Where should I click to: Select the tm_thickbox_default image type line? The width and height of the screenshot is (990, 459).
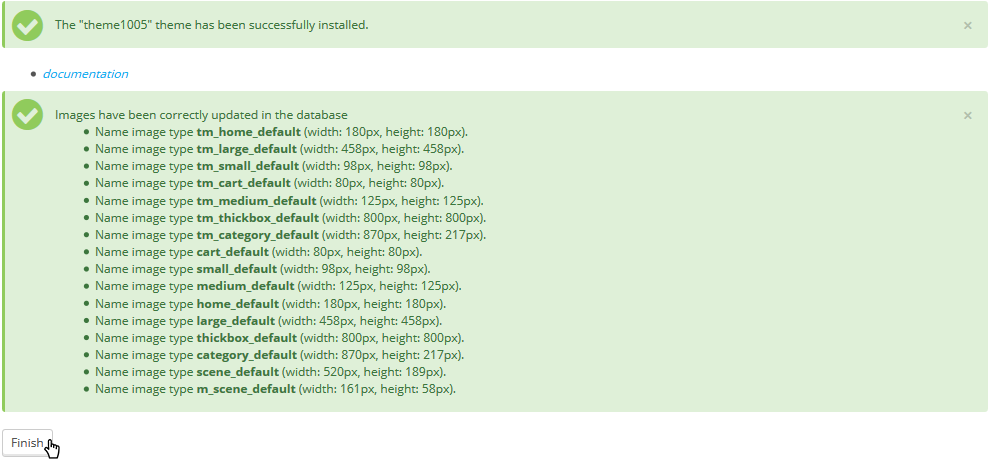(x=290, y=218)
